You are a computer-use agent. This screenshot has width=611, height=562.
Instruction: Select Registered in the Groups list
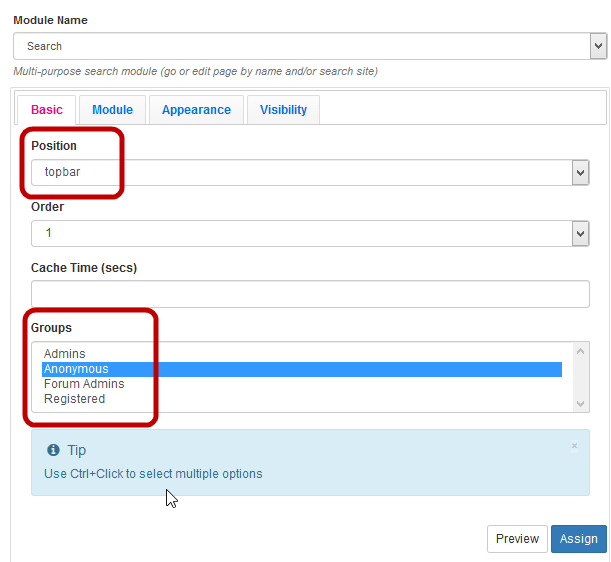coord(74,399)
